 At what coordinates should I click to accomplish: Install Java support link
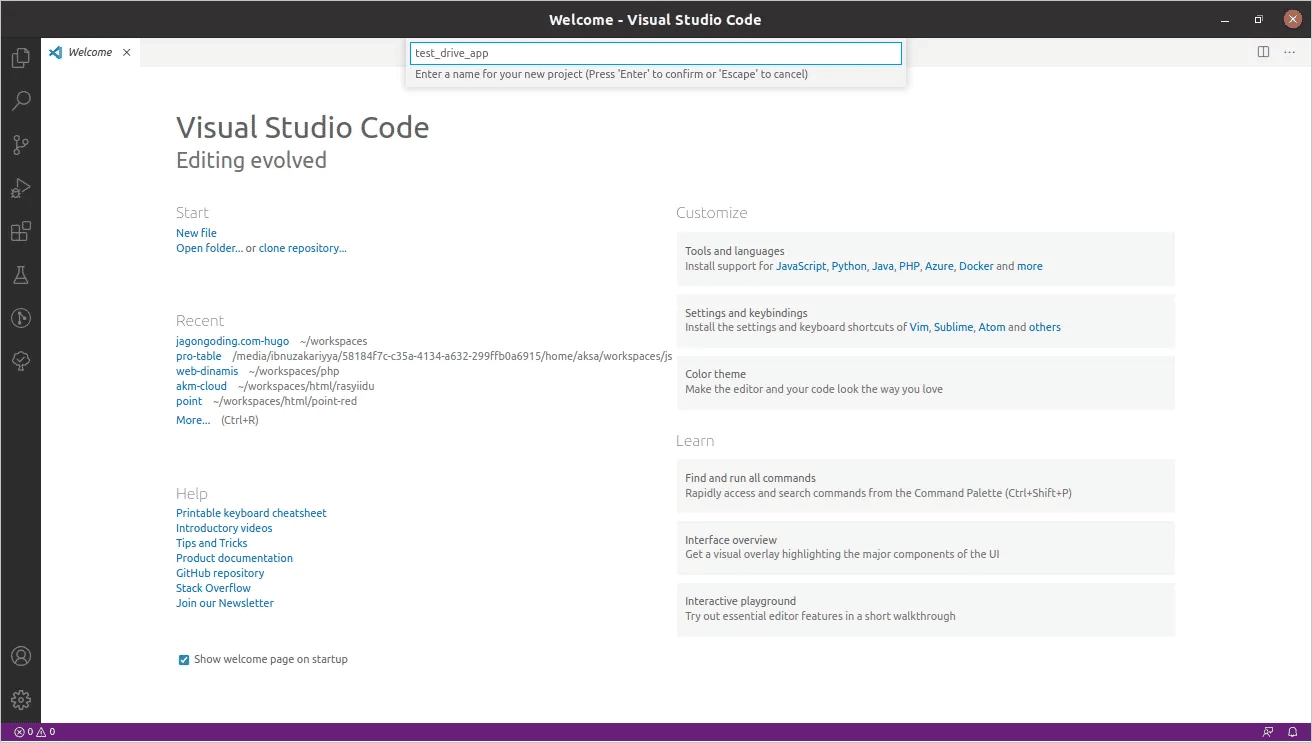pos(882,266)
